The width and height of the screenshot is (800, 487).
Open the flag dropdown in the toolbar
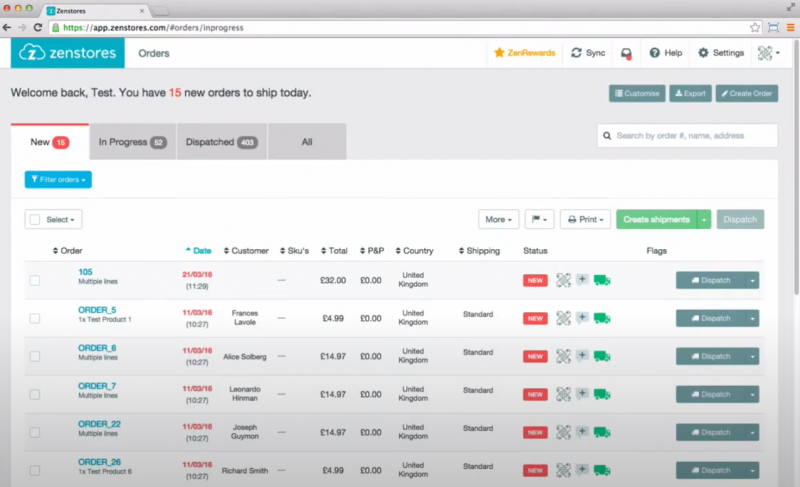539,219
